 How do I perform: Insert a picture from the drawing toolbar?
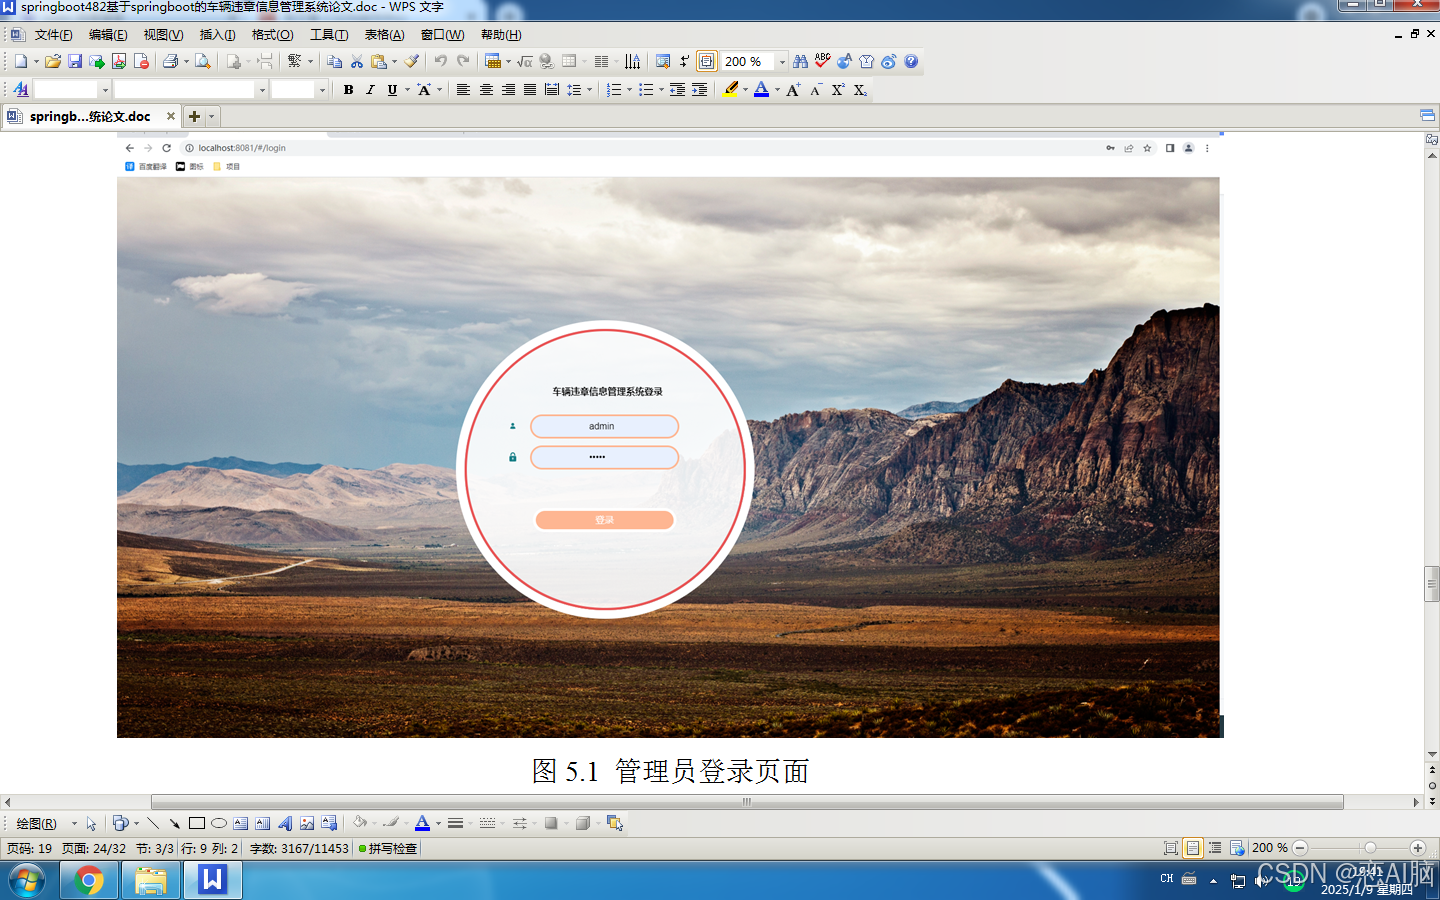pos(307,823)
